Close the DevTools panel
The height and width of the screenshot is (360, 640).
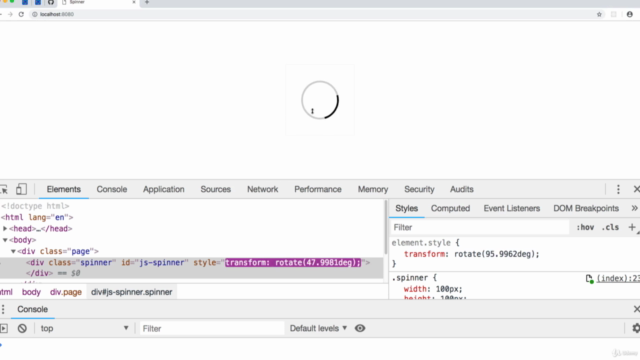(636, 189)
